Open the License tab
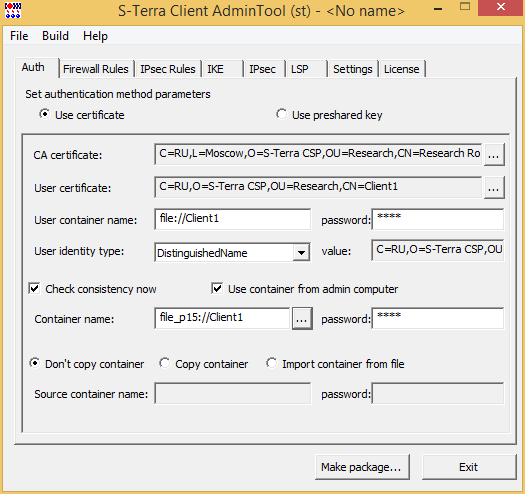Screen dimensions: 525x494 pos(401,69)
